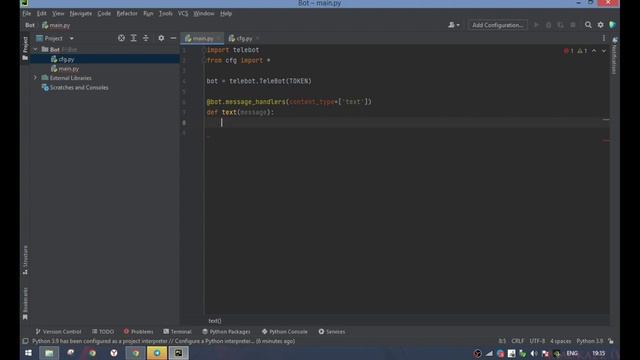
Task: Click the JetBrains Toolbox colorful icon
Action: click(612, 25)
